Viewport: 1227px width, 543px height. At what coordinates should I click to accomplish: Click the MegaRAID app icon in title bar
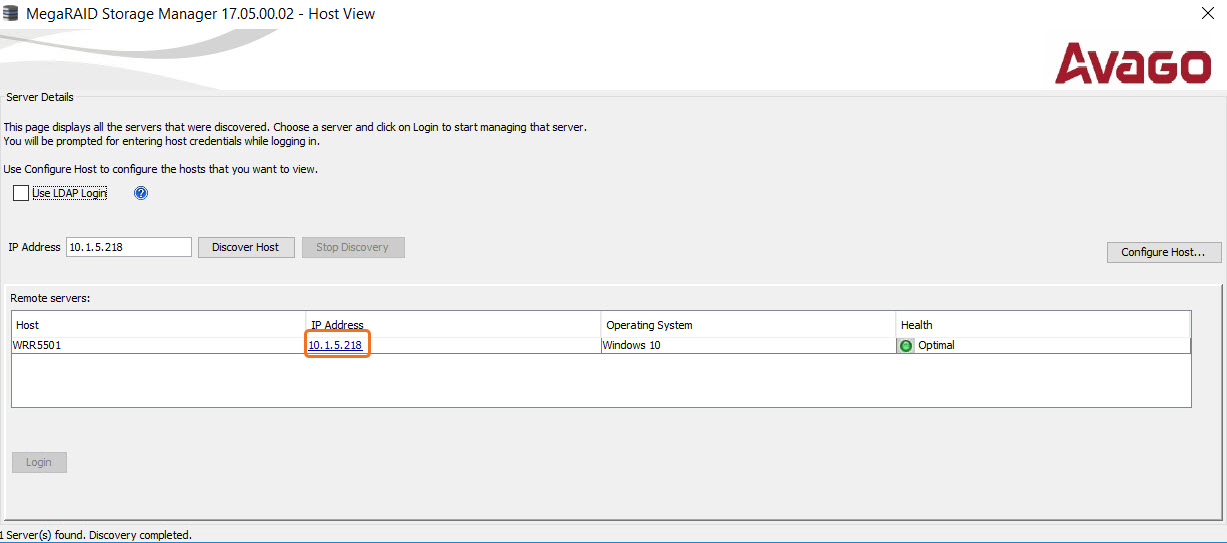click(10, 13)
